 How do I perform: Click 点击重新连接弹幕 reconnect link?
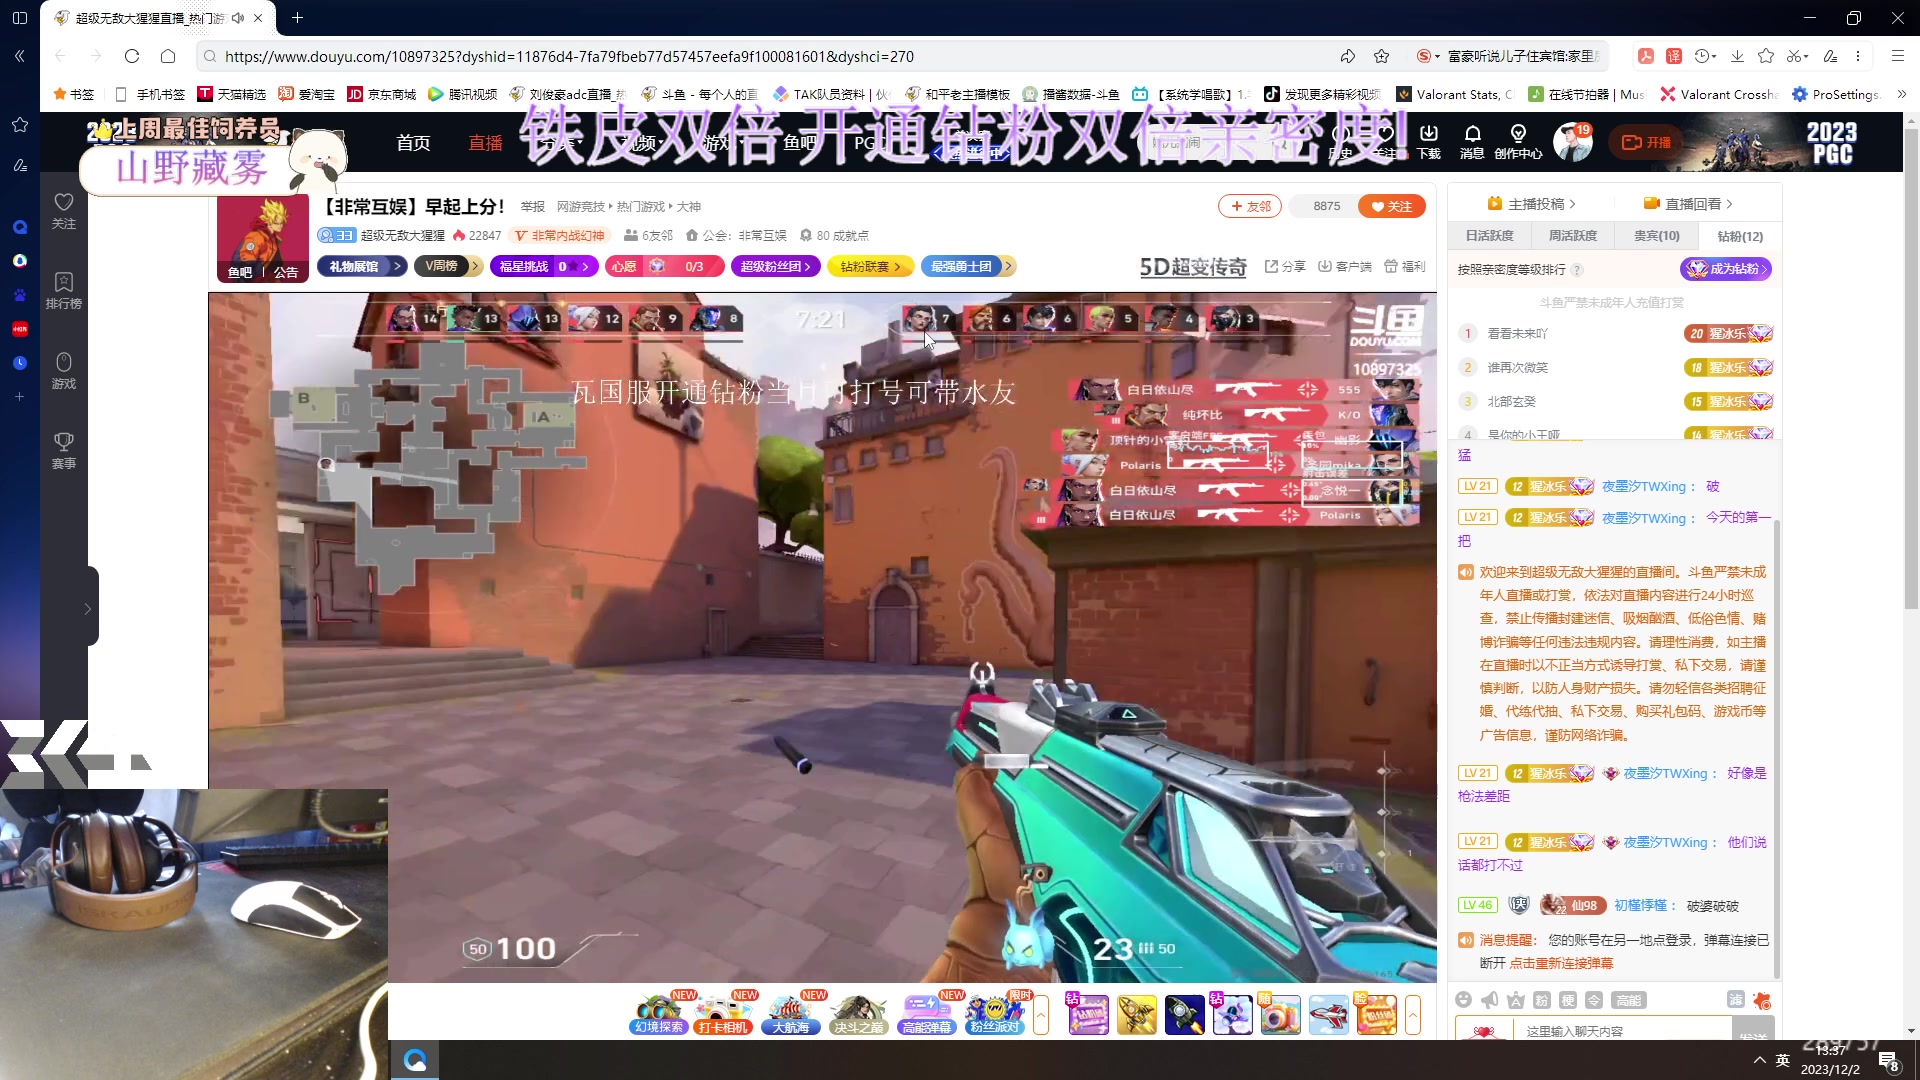click(x=1560, y=963)
